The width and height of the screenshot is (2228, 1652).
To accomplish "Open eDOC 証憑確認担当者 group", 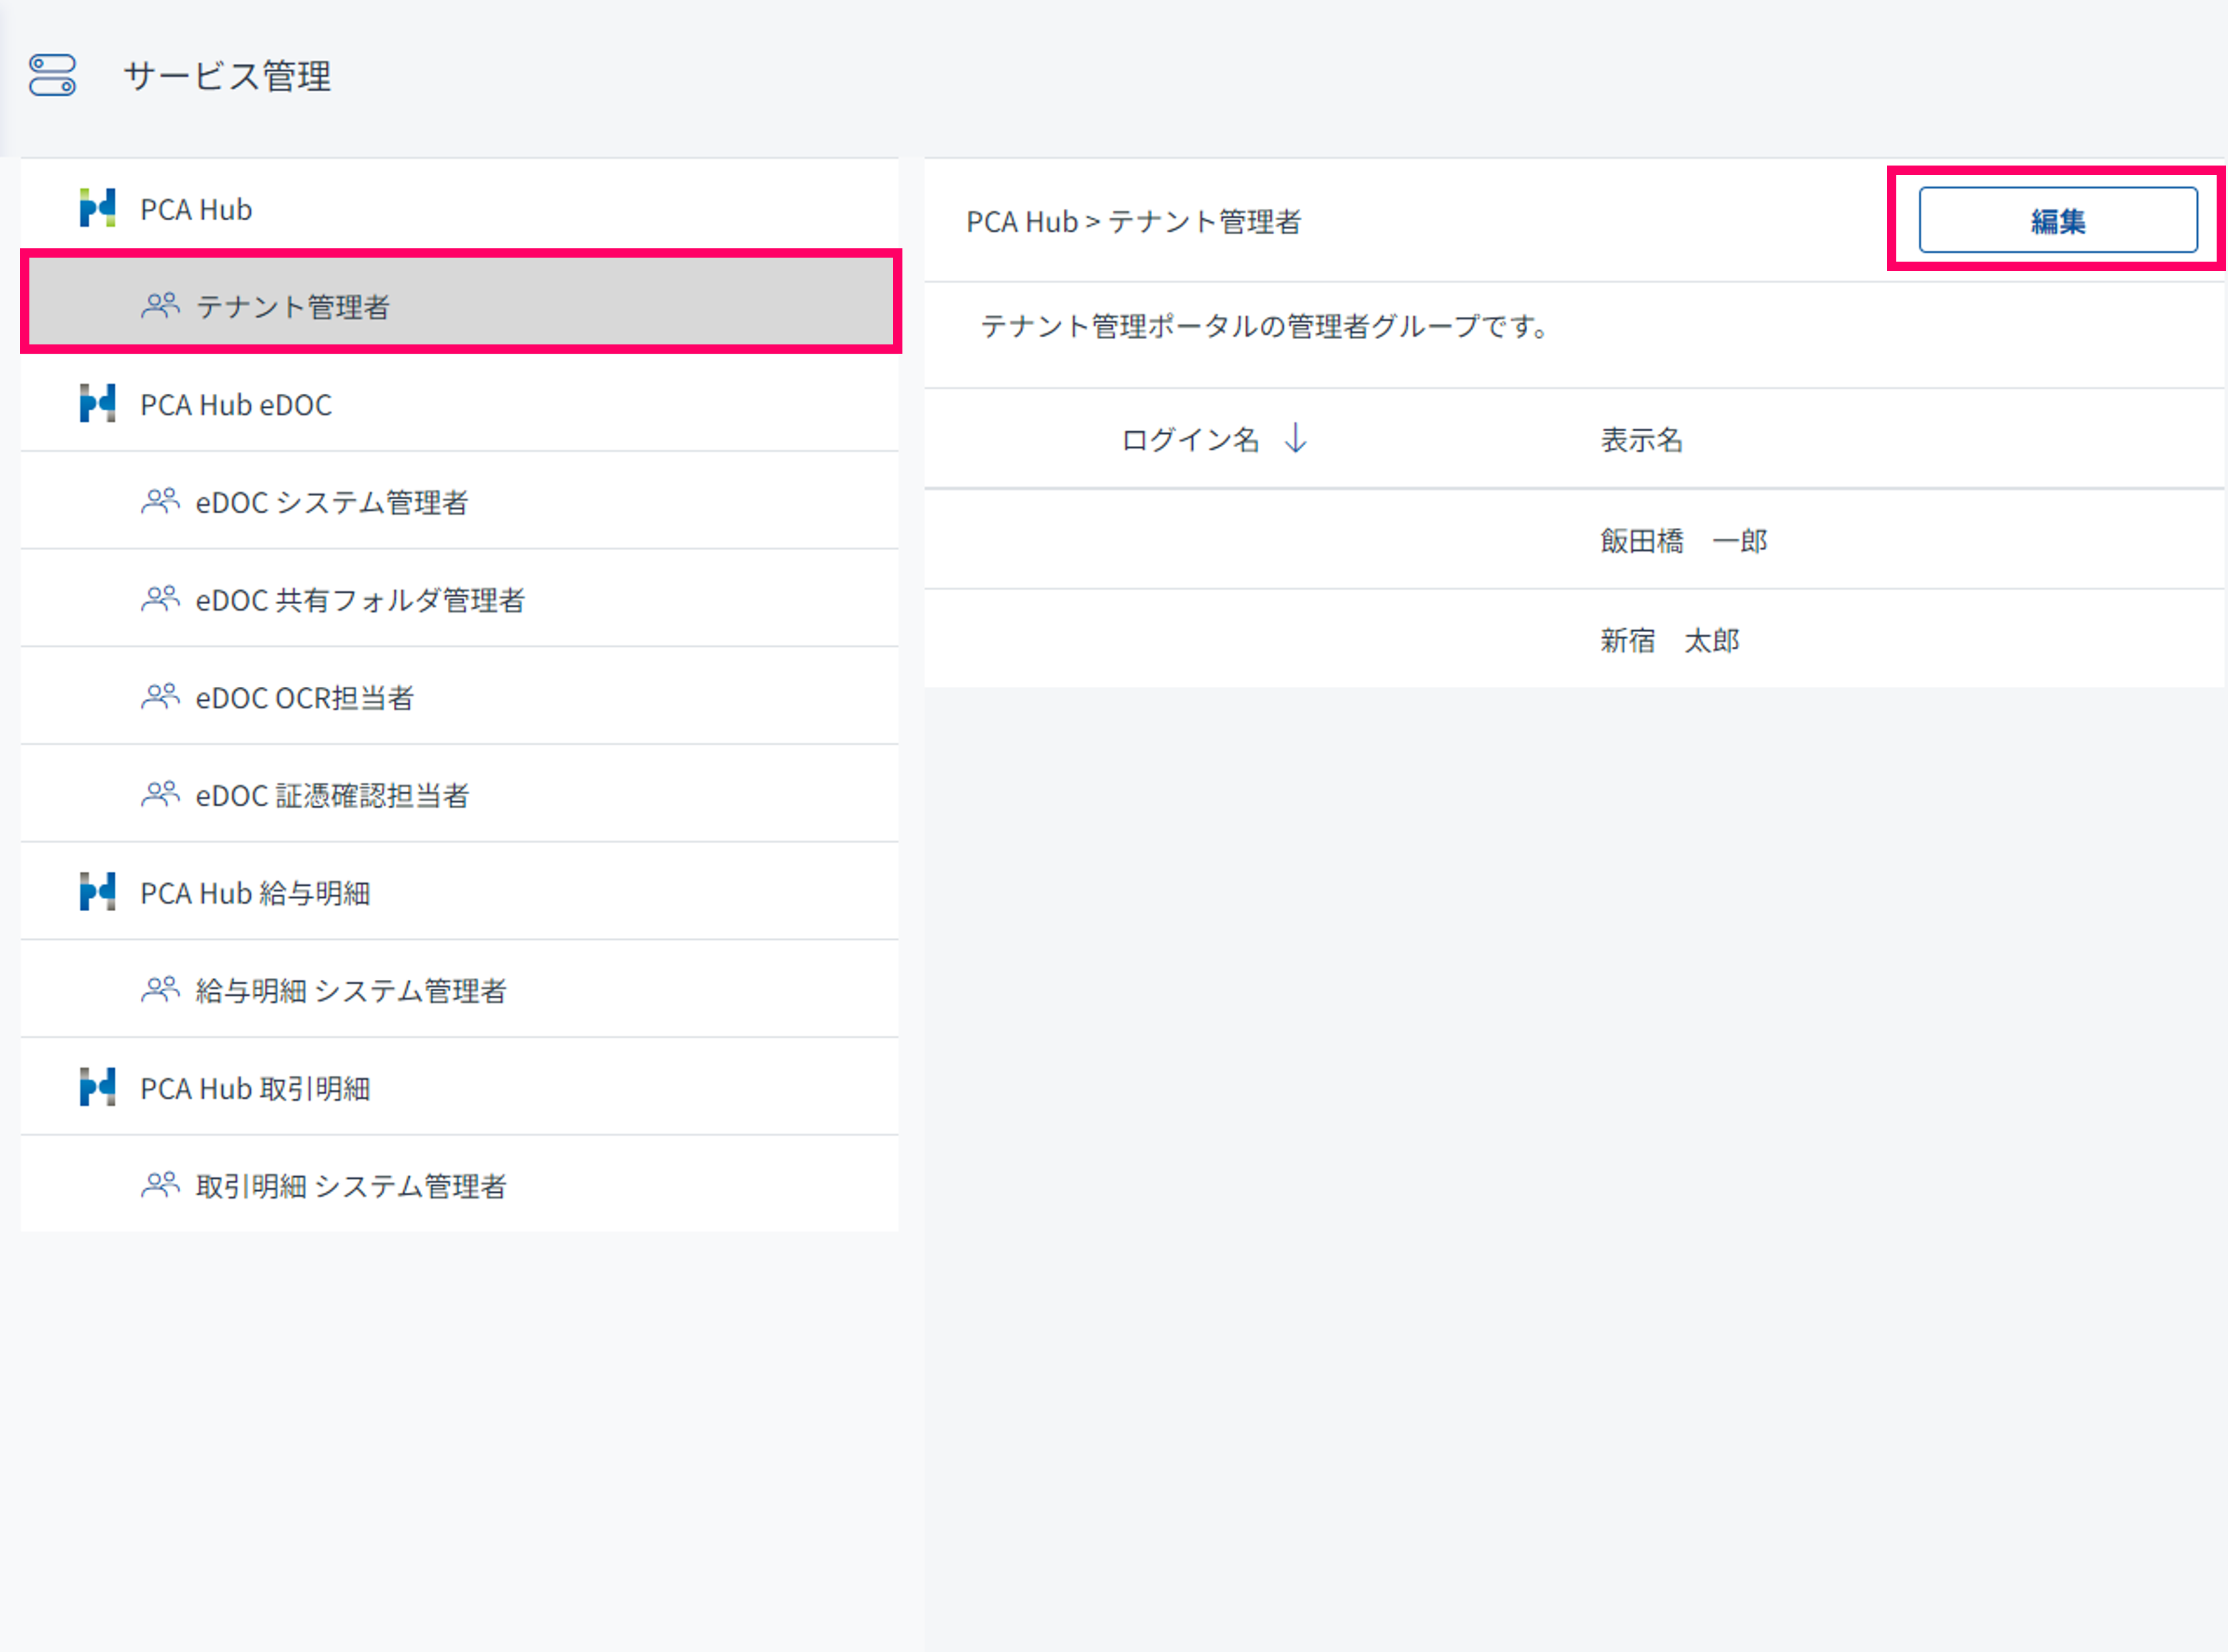I will 332,796.
